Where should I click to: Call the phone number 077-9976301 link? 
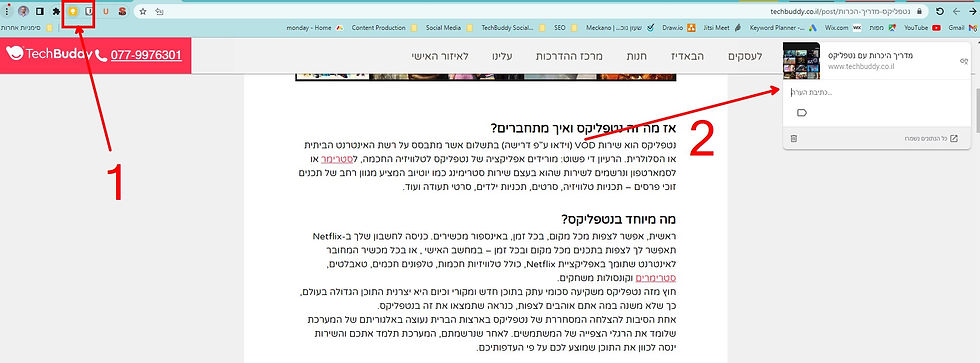coord(146,55)
